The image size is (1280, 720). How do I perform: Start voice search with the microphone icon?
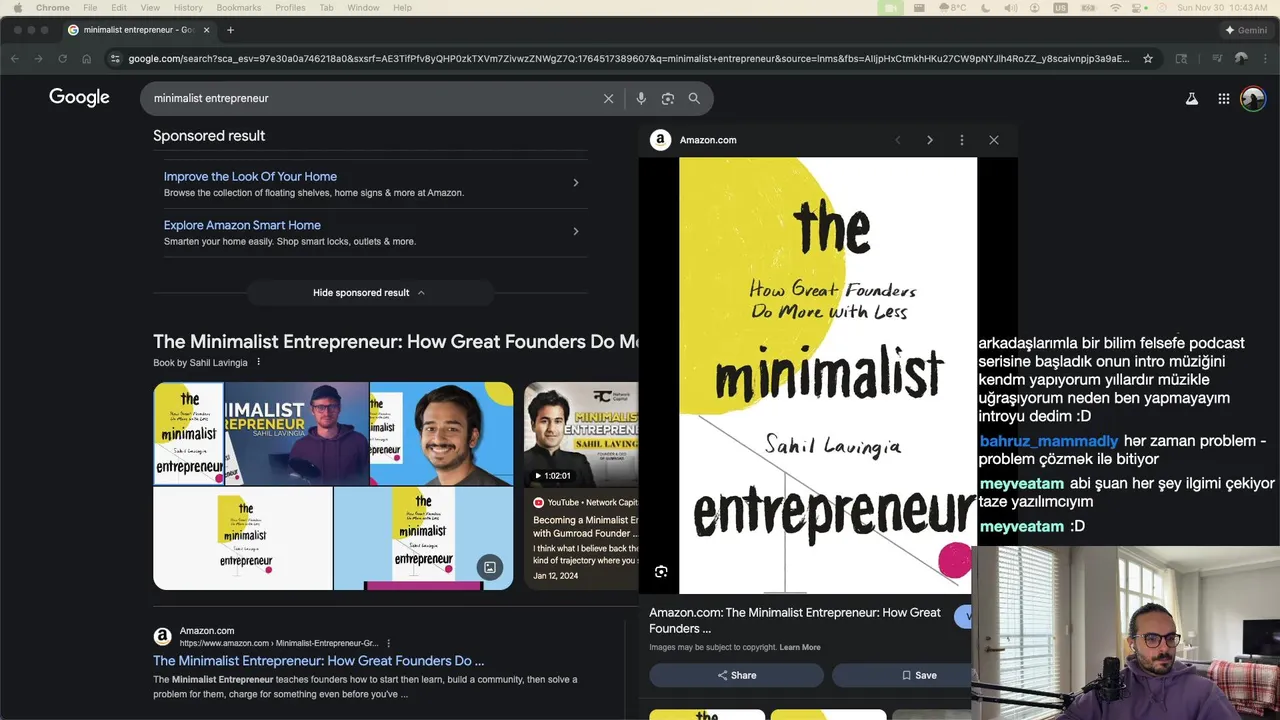click(x=641, y=98)
